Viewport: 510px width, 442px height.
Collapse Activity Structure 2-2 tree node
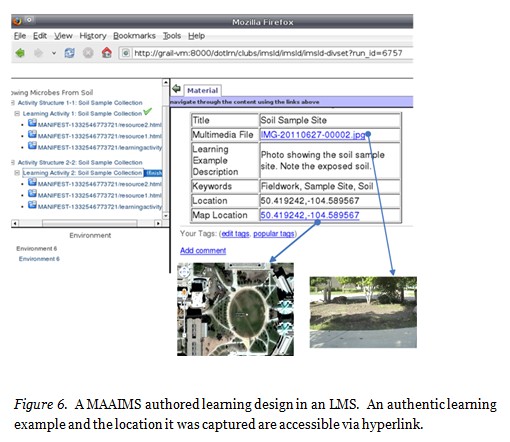click(13, 162)
